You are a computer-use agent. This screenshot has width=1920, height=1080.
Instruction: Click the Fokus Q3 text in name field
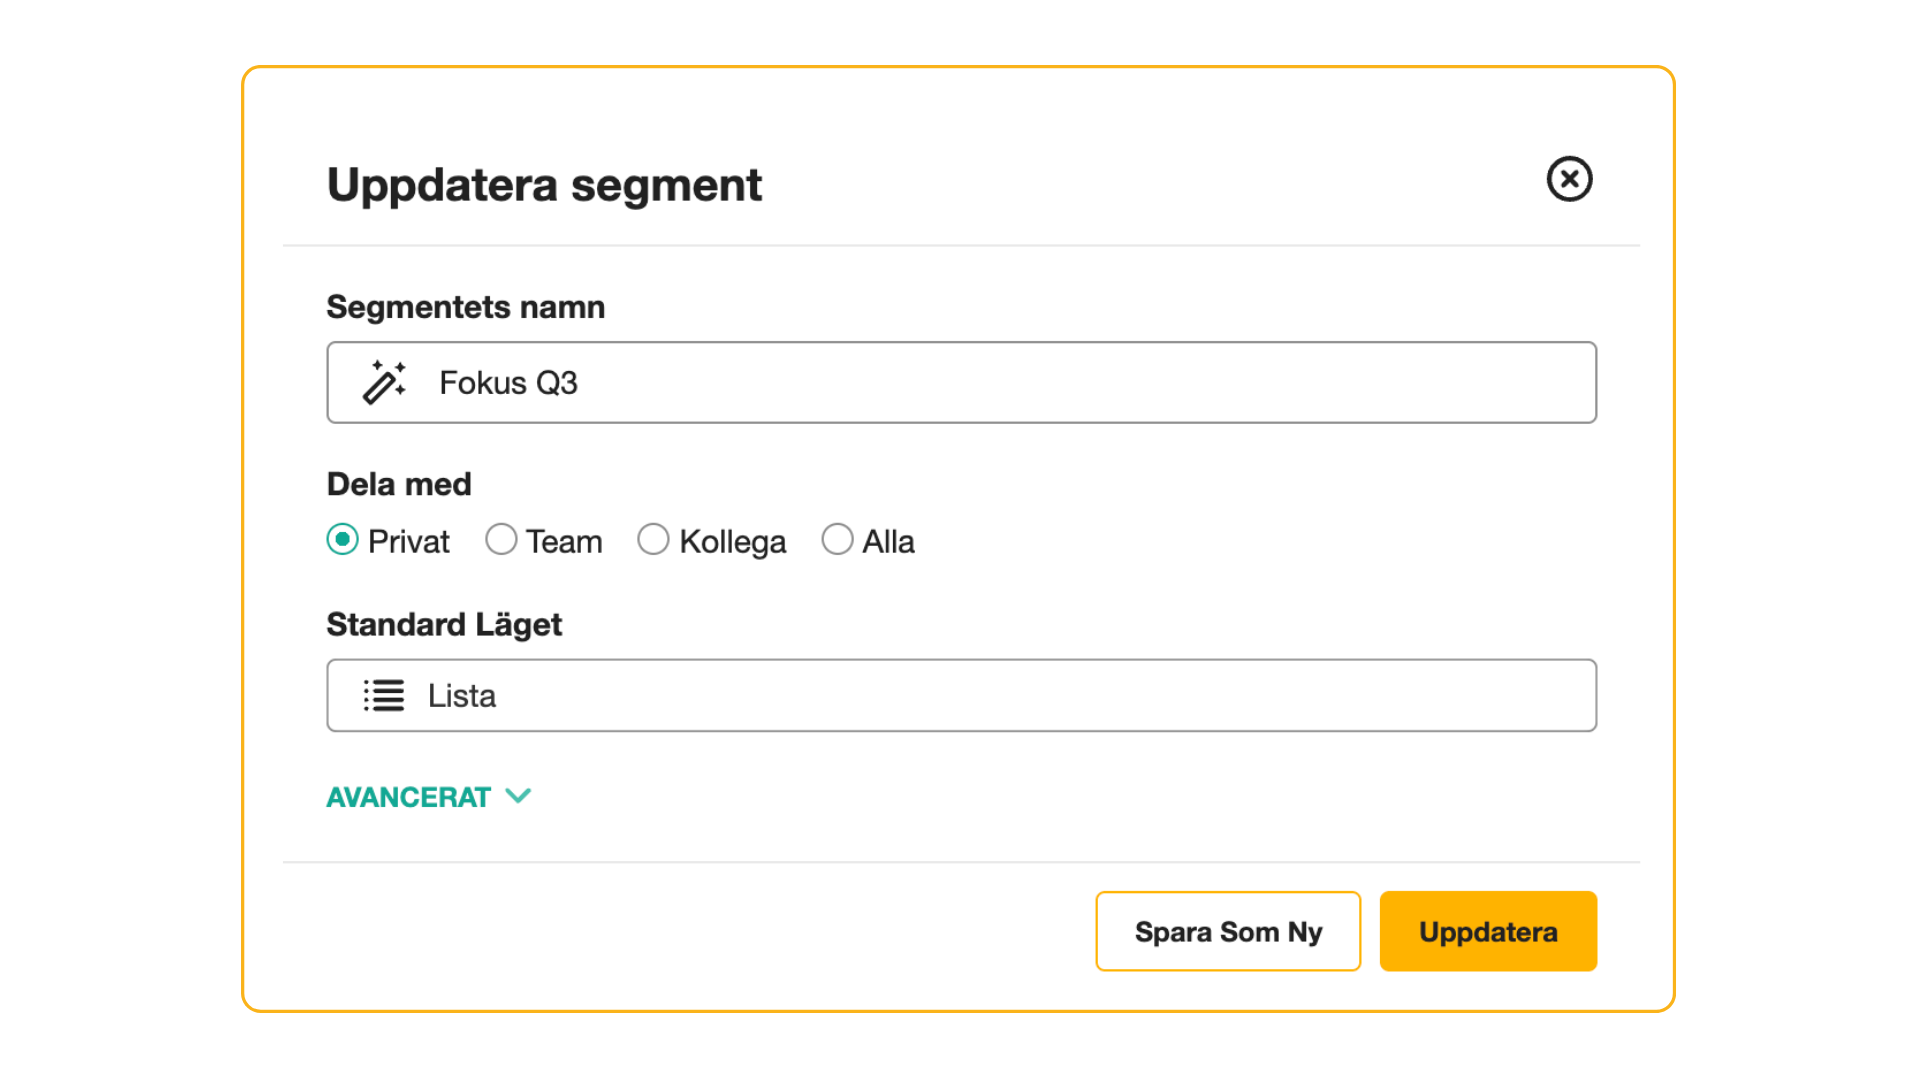click(508, 383)
